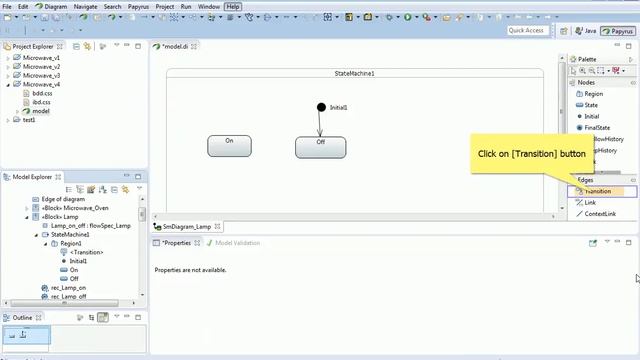The image size is (640, 360).
Task: Select the ContextLink tool in palette
Action: pyautogui.click(x=596, y=214)
